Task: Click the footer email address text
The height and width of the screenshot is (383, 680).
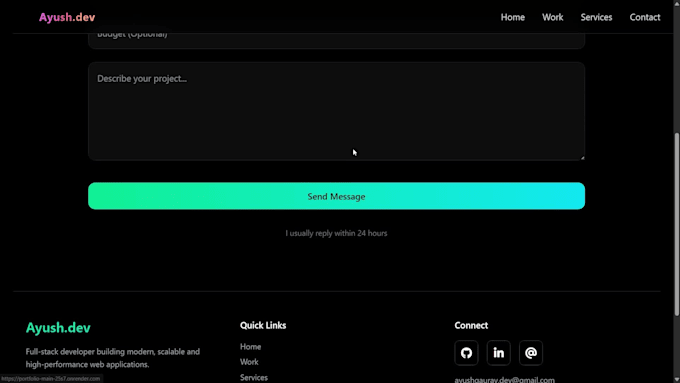Action: click(x=504, y=380)
